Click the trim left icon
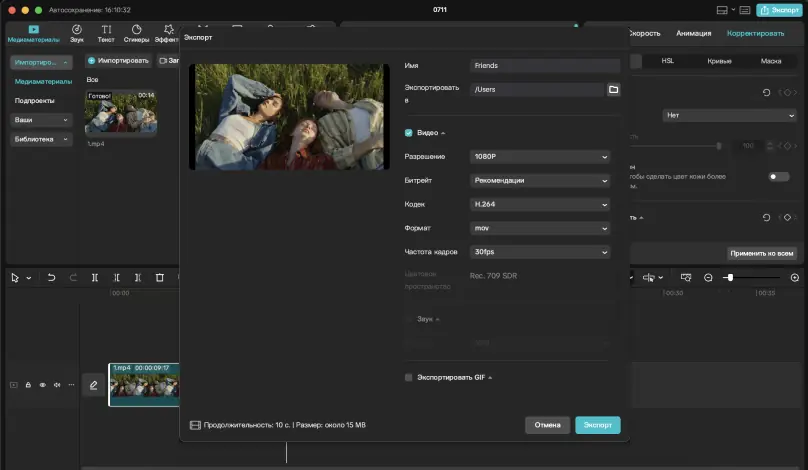This screenshot has height=470, width=808. pos(116,278)
